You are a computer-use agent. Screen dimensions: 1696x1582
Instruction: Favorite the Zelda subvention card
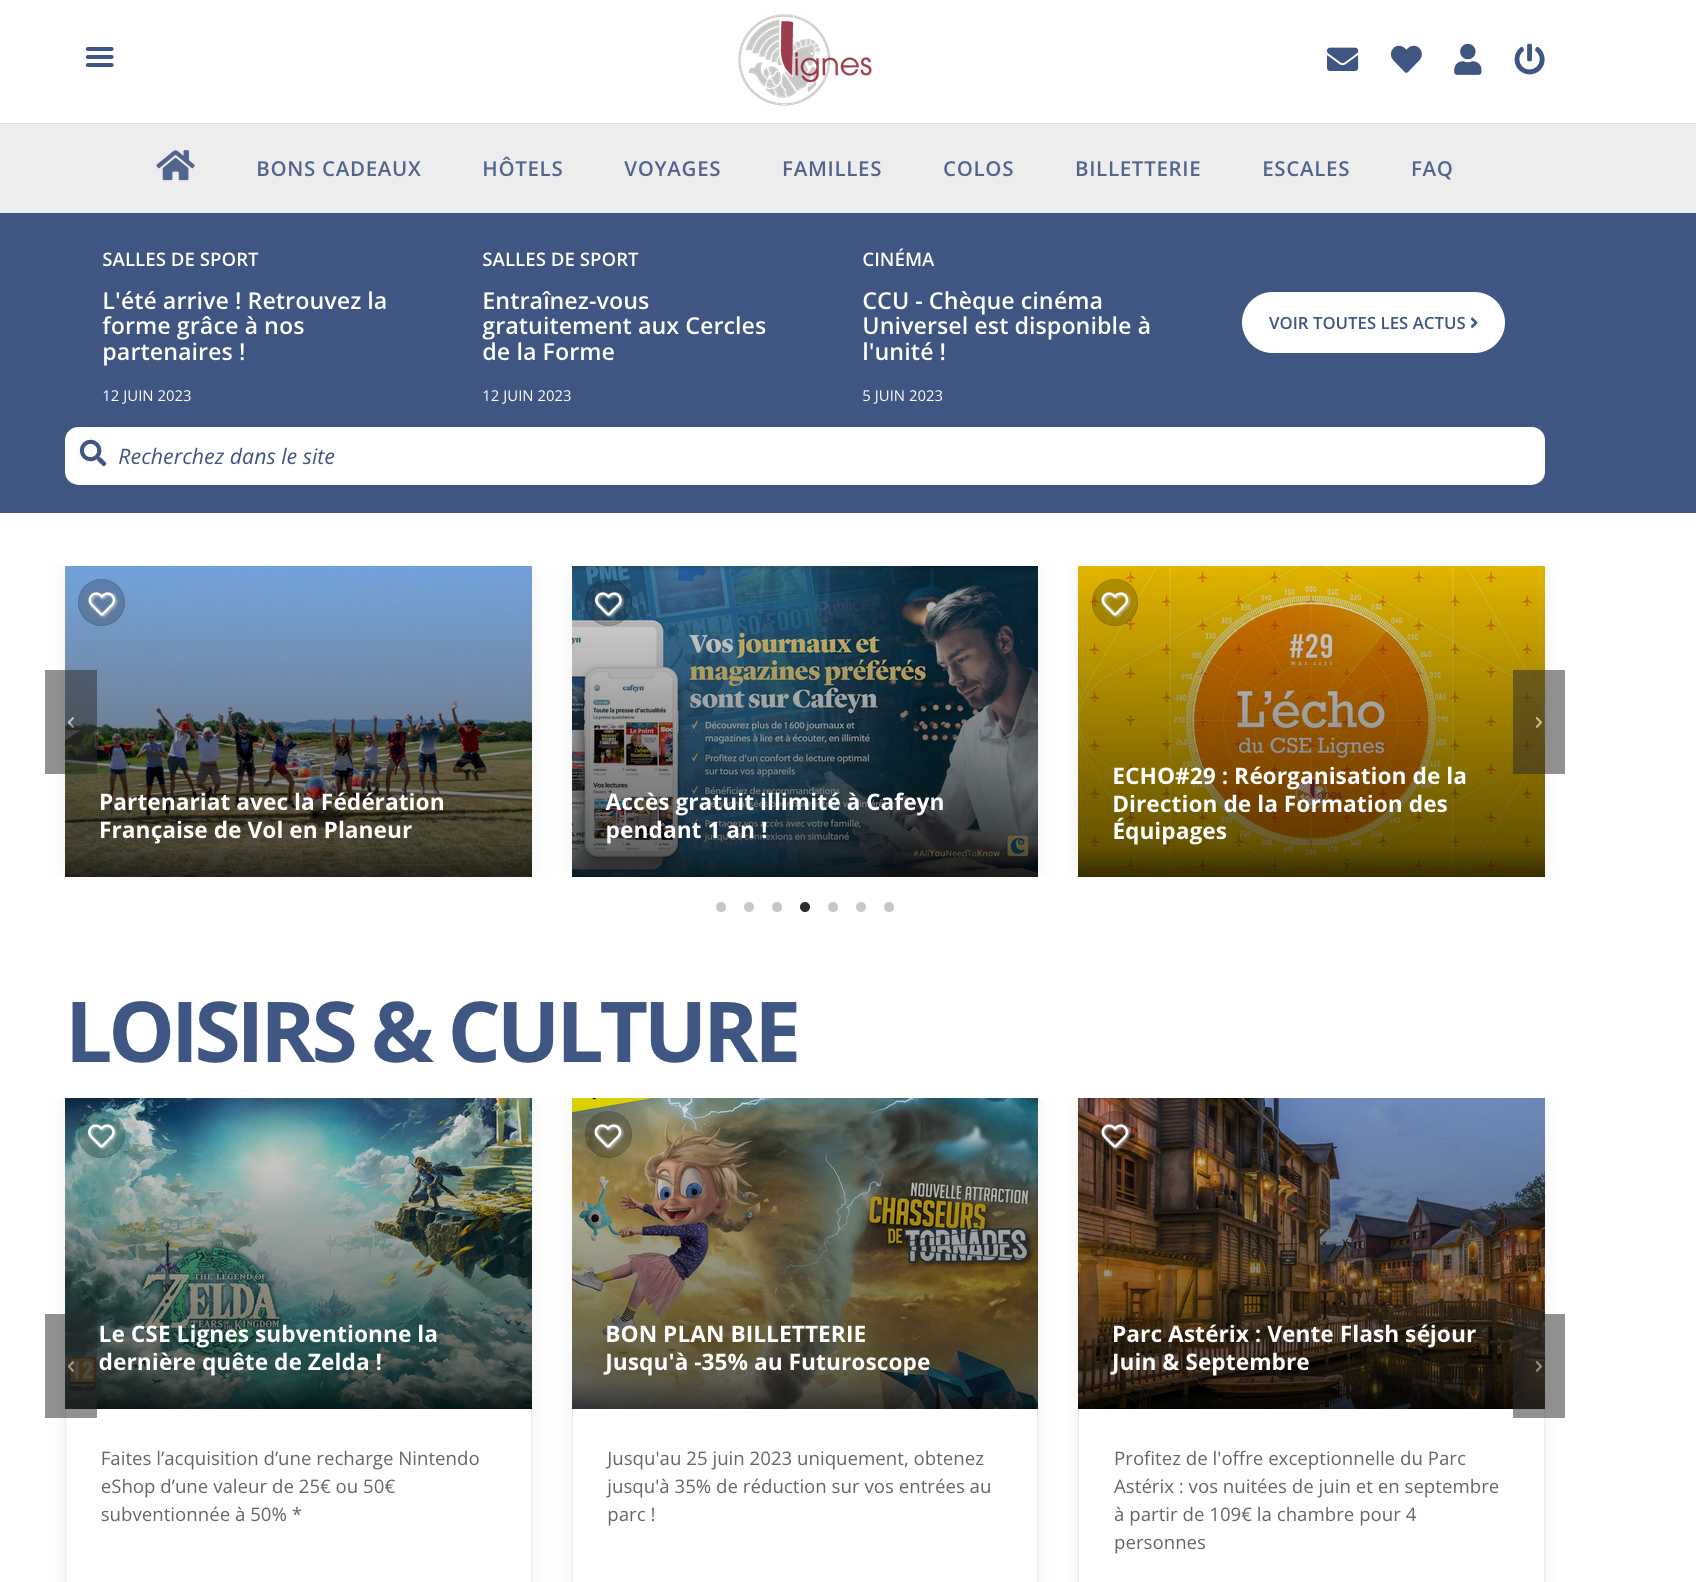click(x=102, y=1136)
